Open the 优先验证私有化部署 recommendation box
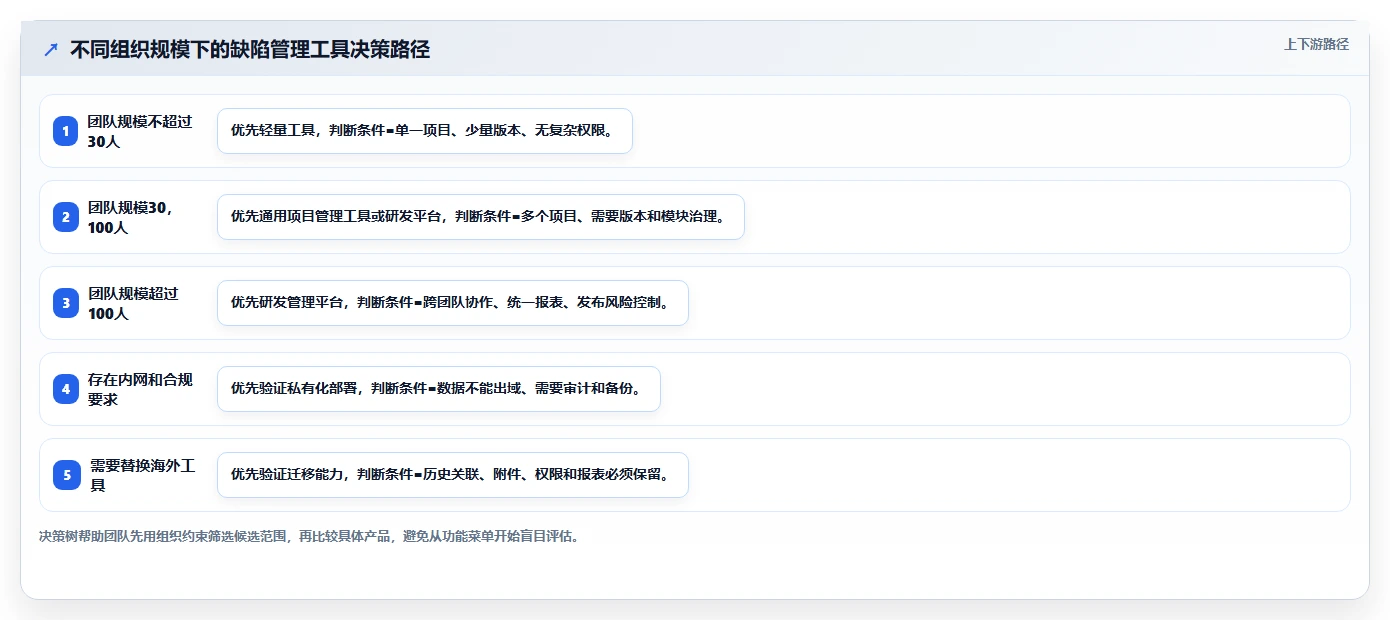This screenshot has height=620, width=1390. point(439,389)
